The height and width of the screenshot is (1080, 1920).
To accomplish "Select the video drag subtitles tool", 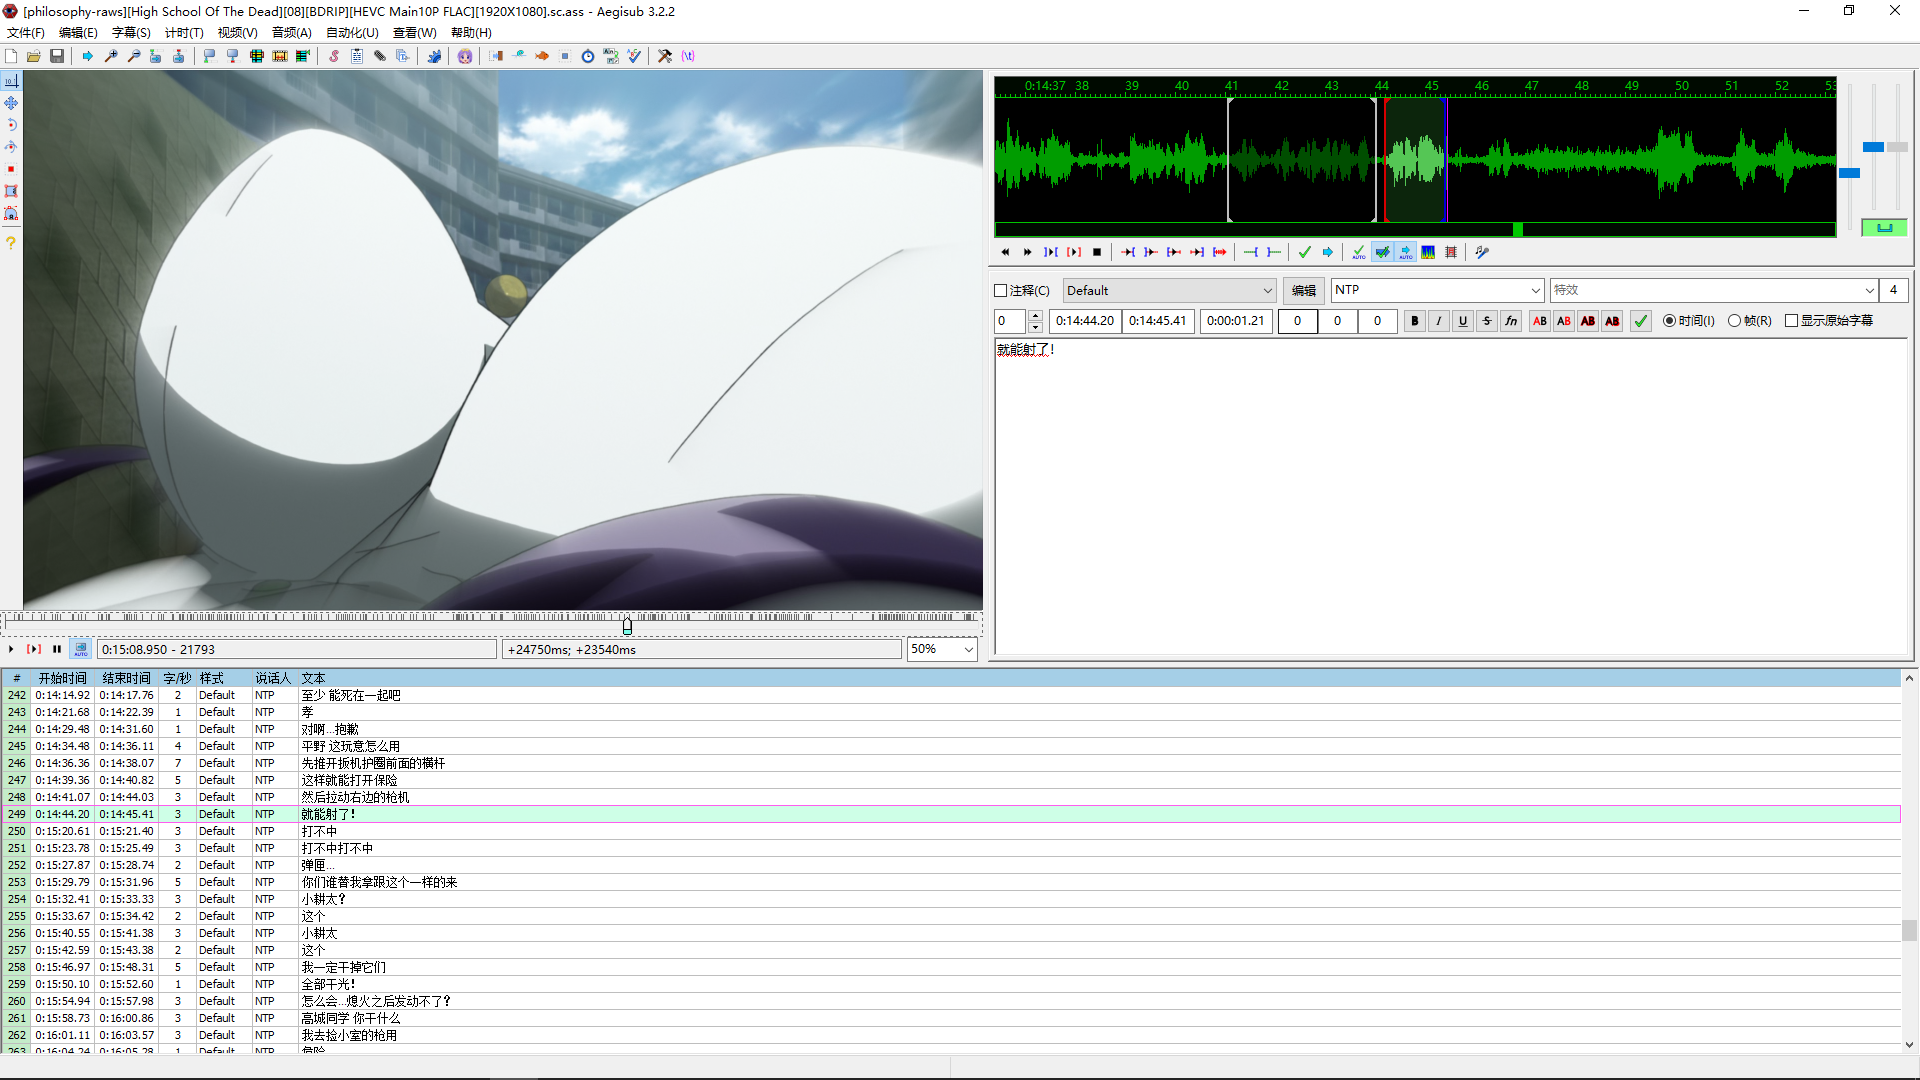I will 11,103.
